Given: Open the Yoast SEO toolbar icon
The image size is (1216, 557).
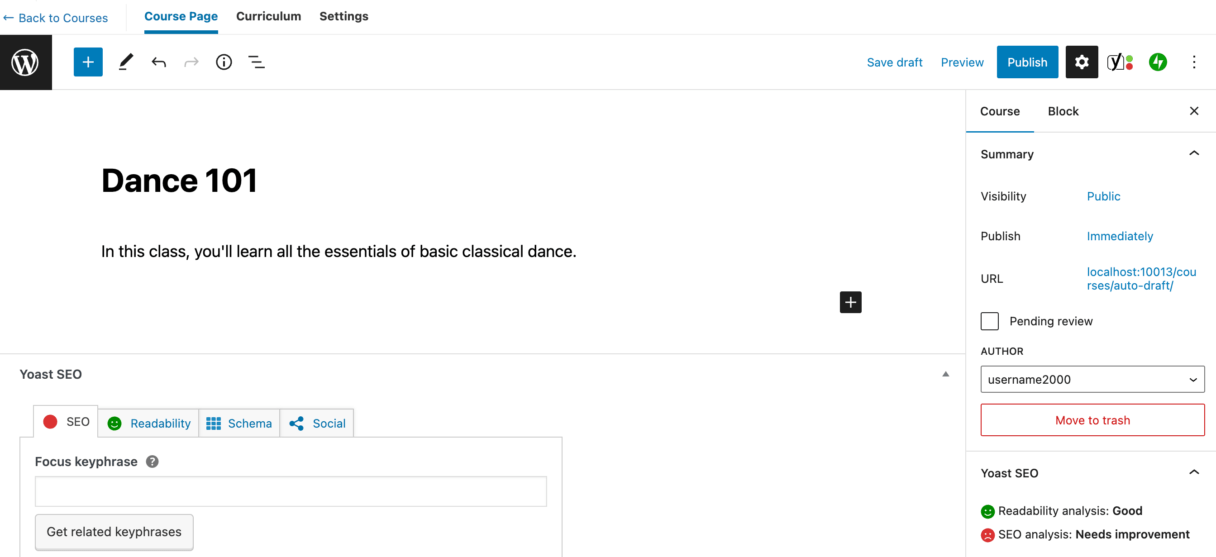Looking at the screenshot, I should [1119, 62].
